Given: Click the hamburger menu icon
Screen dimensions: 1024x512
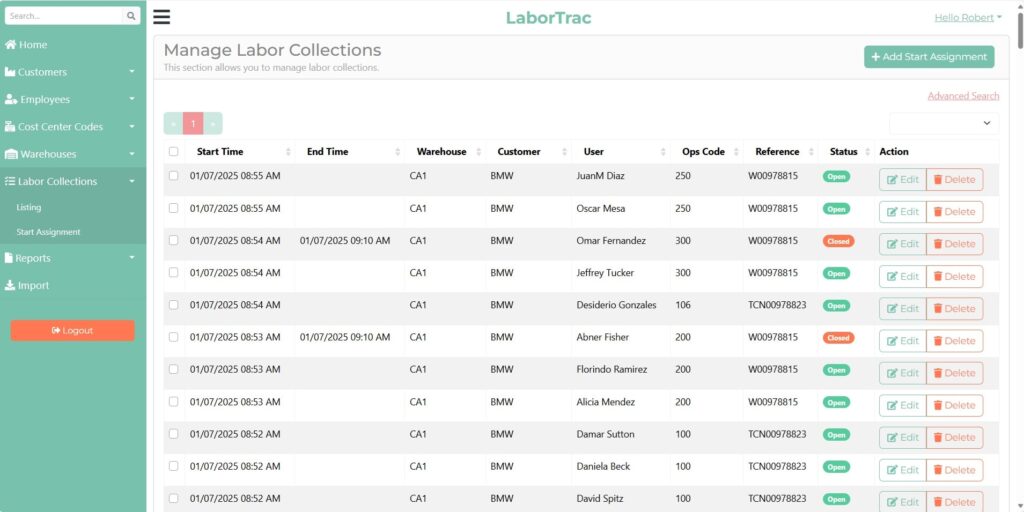Looking at the screenshot, I should coord(161,17).
